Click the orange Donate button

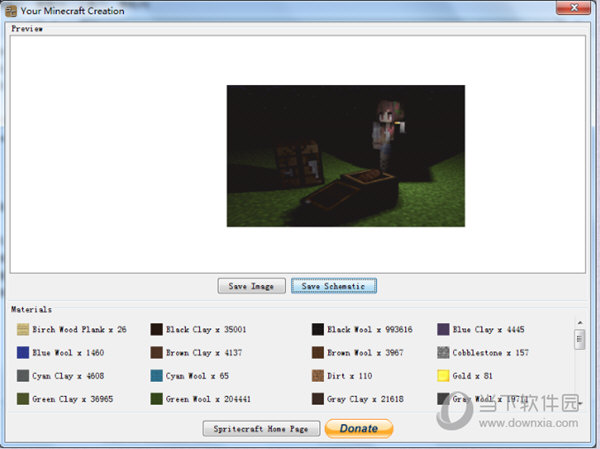pyautogui.click(x=359, y=429)
